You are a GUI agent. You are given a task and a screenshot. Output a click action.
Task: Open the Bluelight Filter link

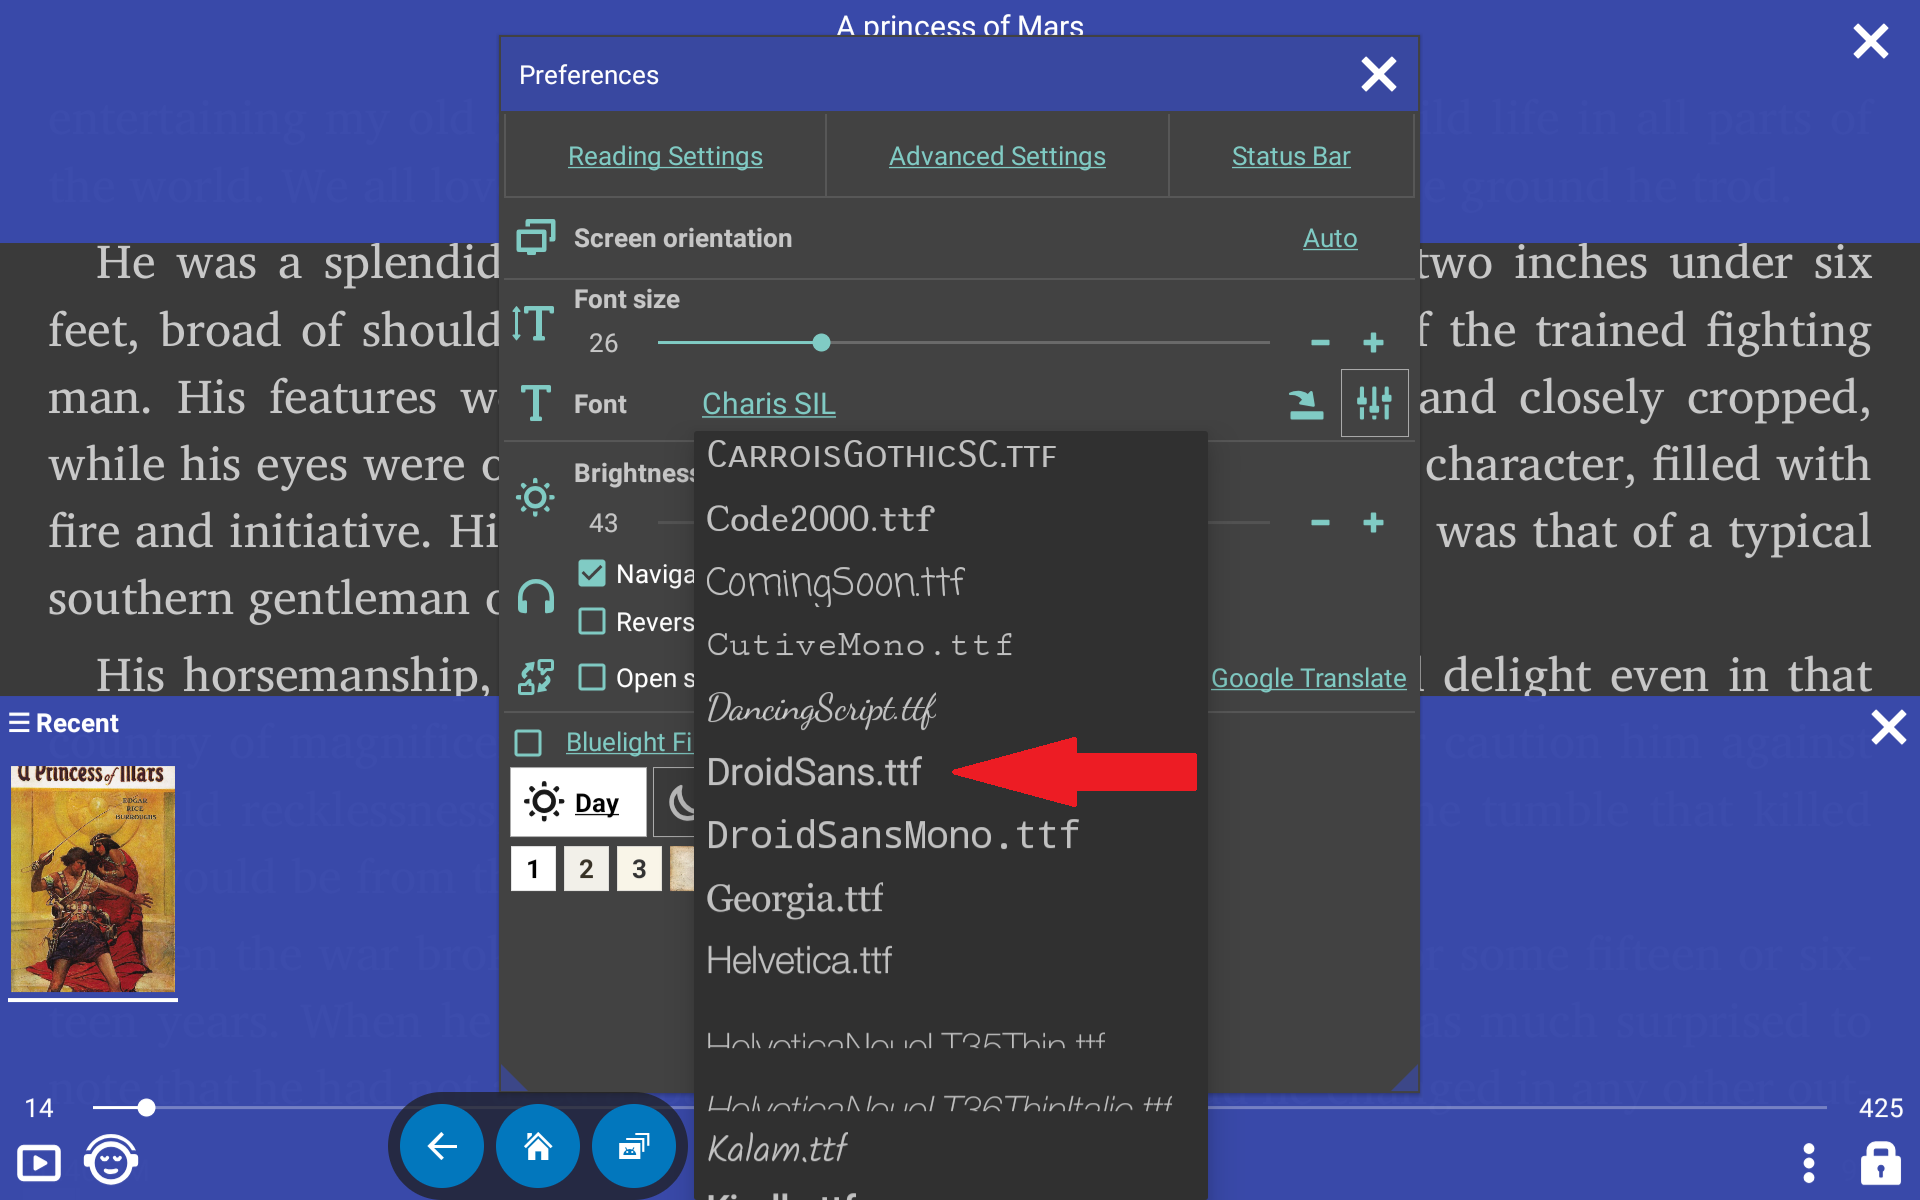(x=629, y=742)
